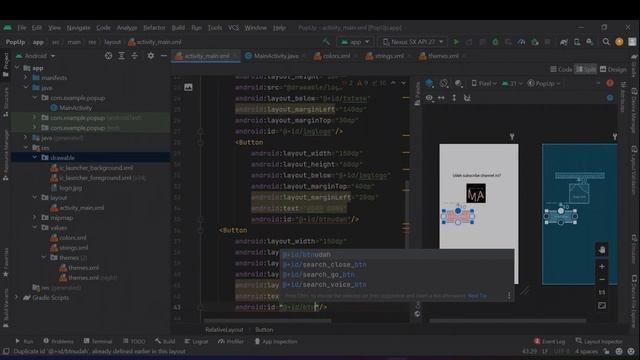
Task: Open the Device Manager toolbar icon
Action: (x=577, y=42)
